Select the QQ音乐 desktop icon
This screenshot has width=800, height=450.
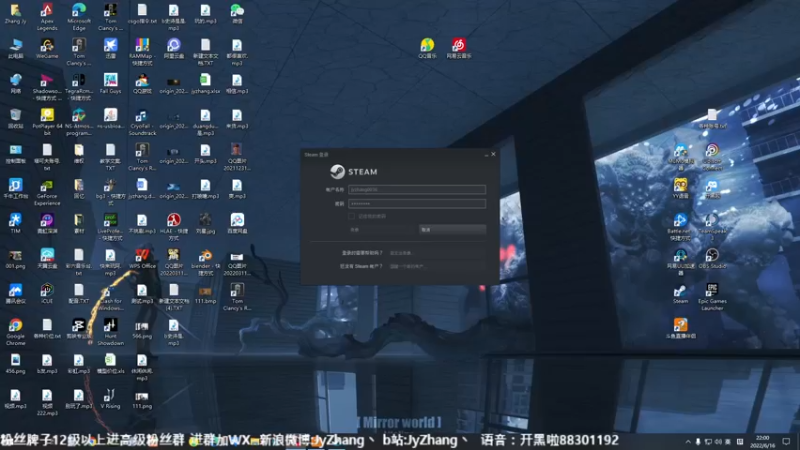tap(427, 48)
